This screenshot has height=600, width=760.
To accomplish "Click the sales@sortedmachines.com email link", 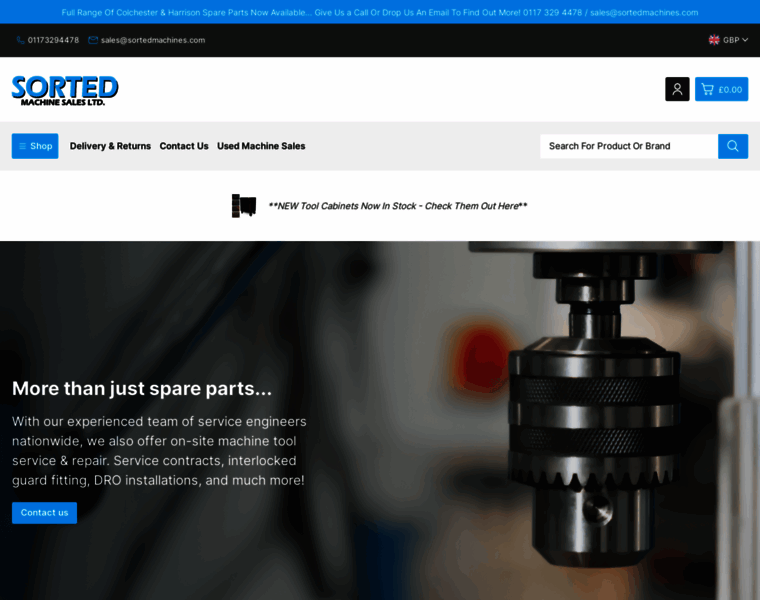I will 152,40.
